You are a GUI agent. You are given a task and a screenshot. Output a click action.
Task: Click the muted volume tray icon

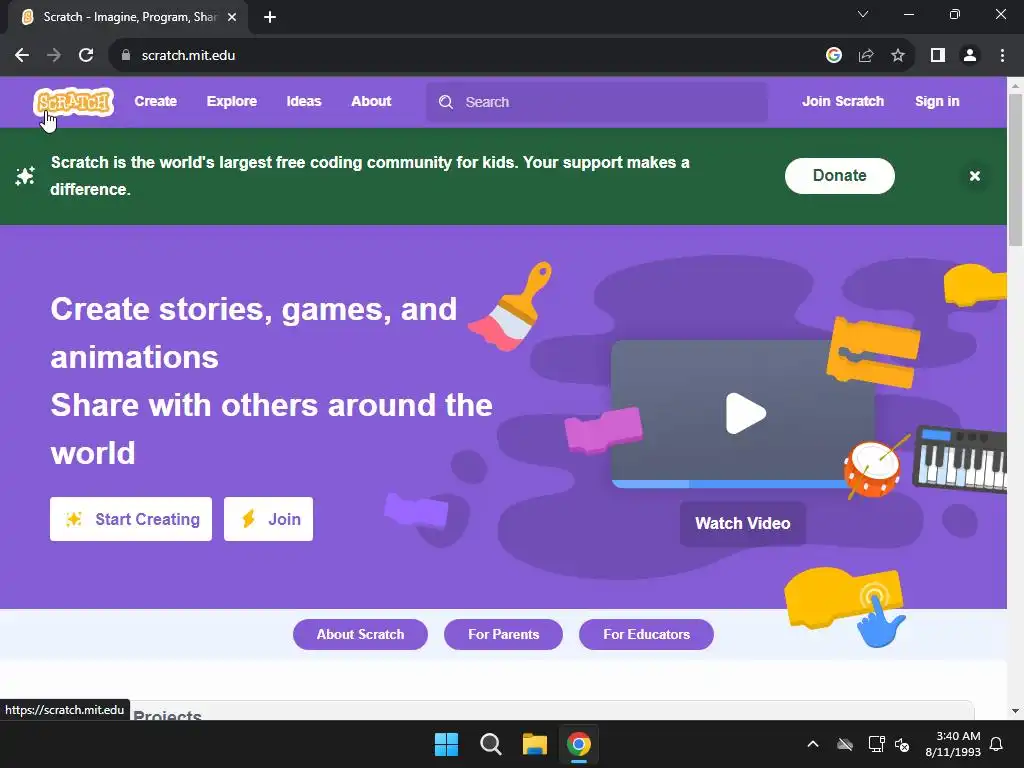point(903,744)
